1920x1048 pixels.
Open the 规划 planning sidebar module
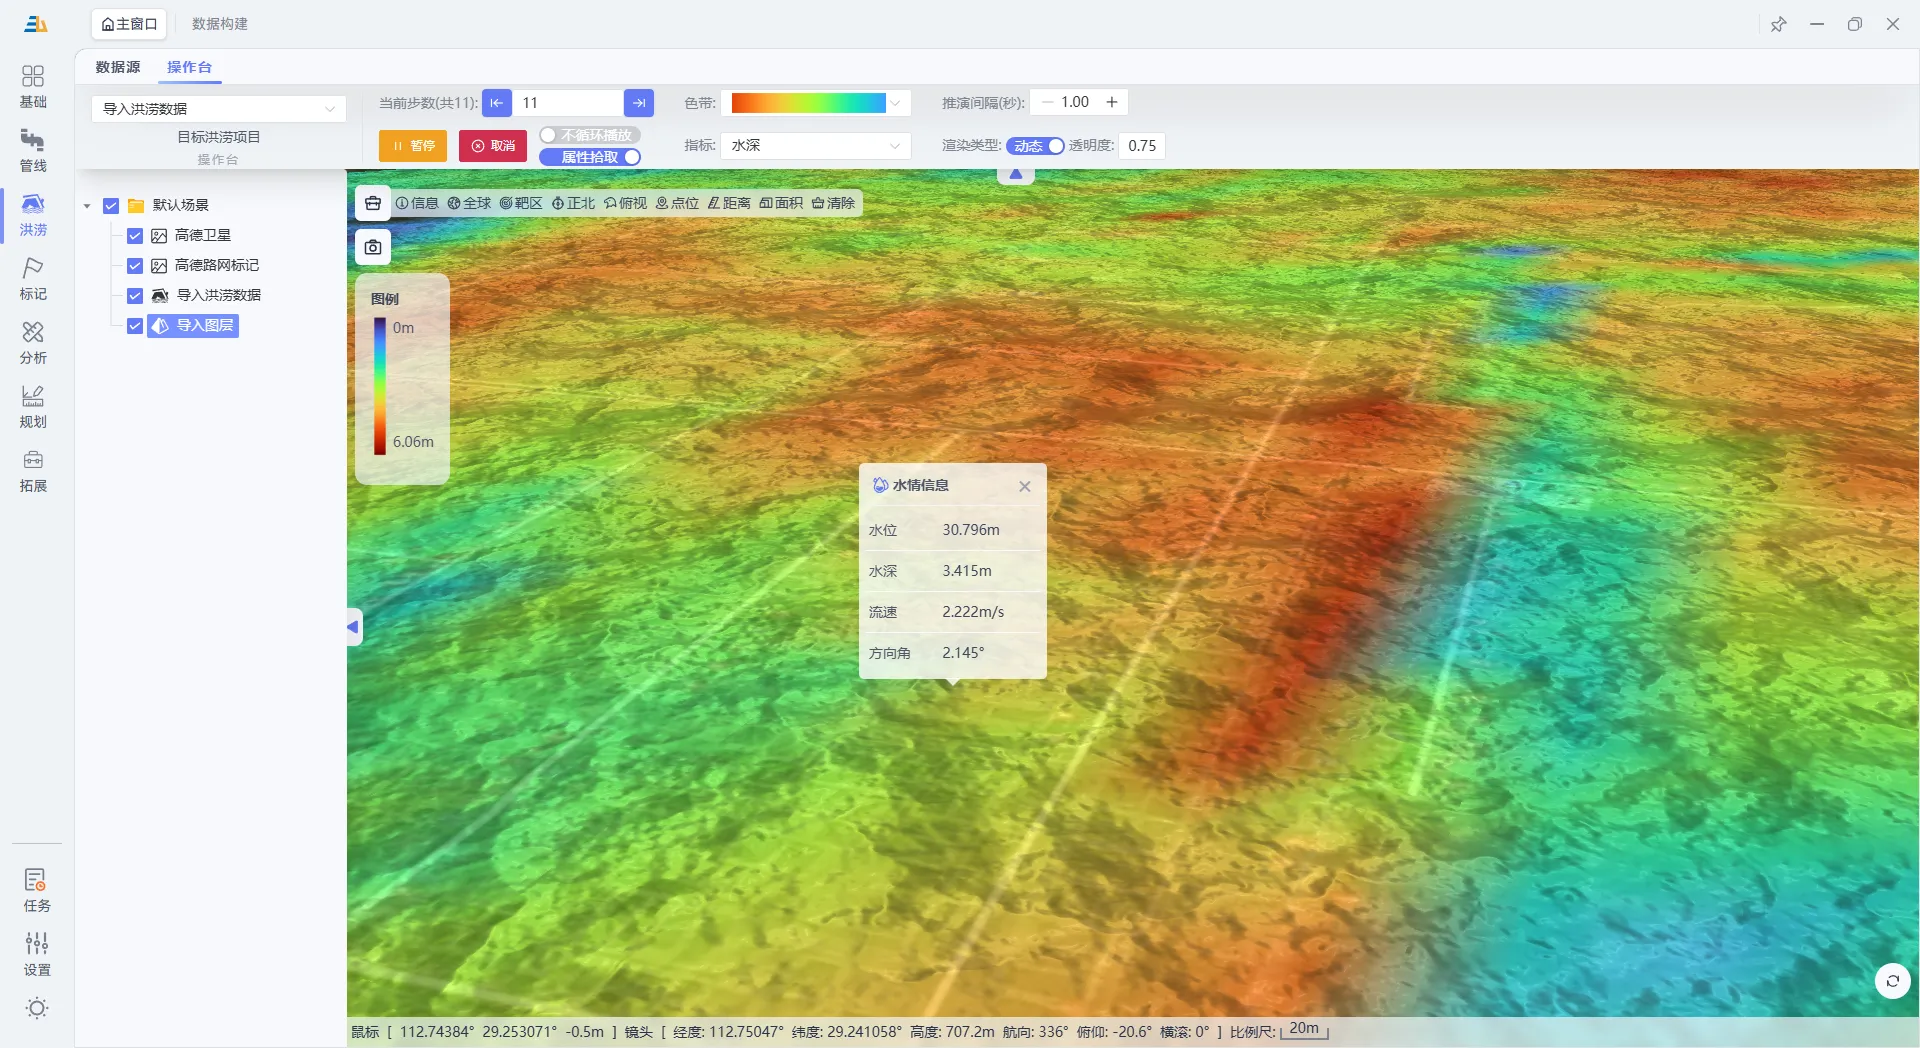[33, 406]
